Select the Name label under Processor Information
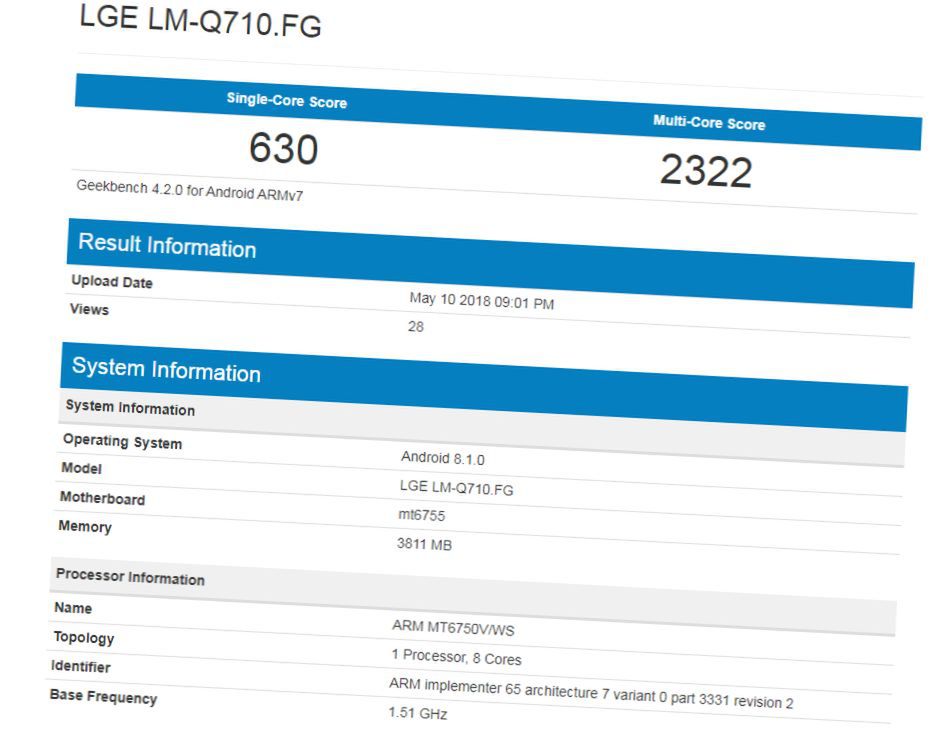951x733 pixels. (73, 607)
